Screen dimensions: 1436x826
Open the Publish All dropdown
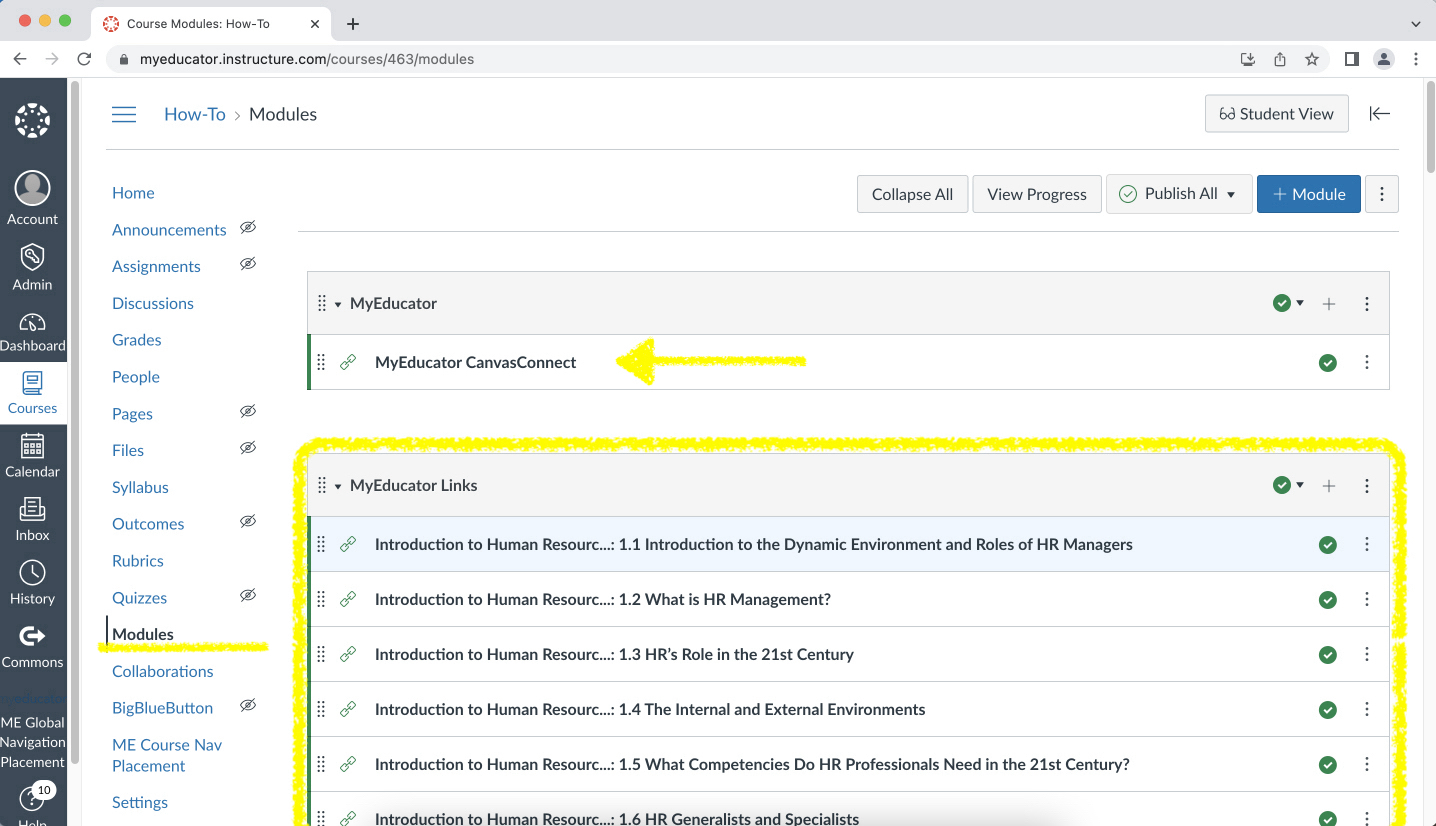pyautogui.click(x=1179, y=194)
